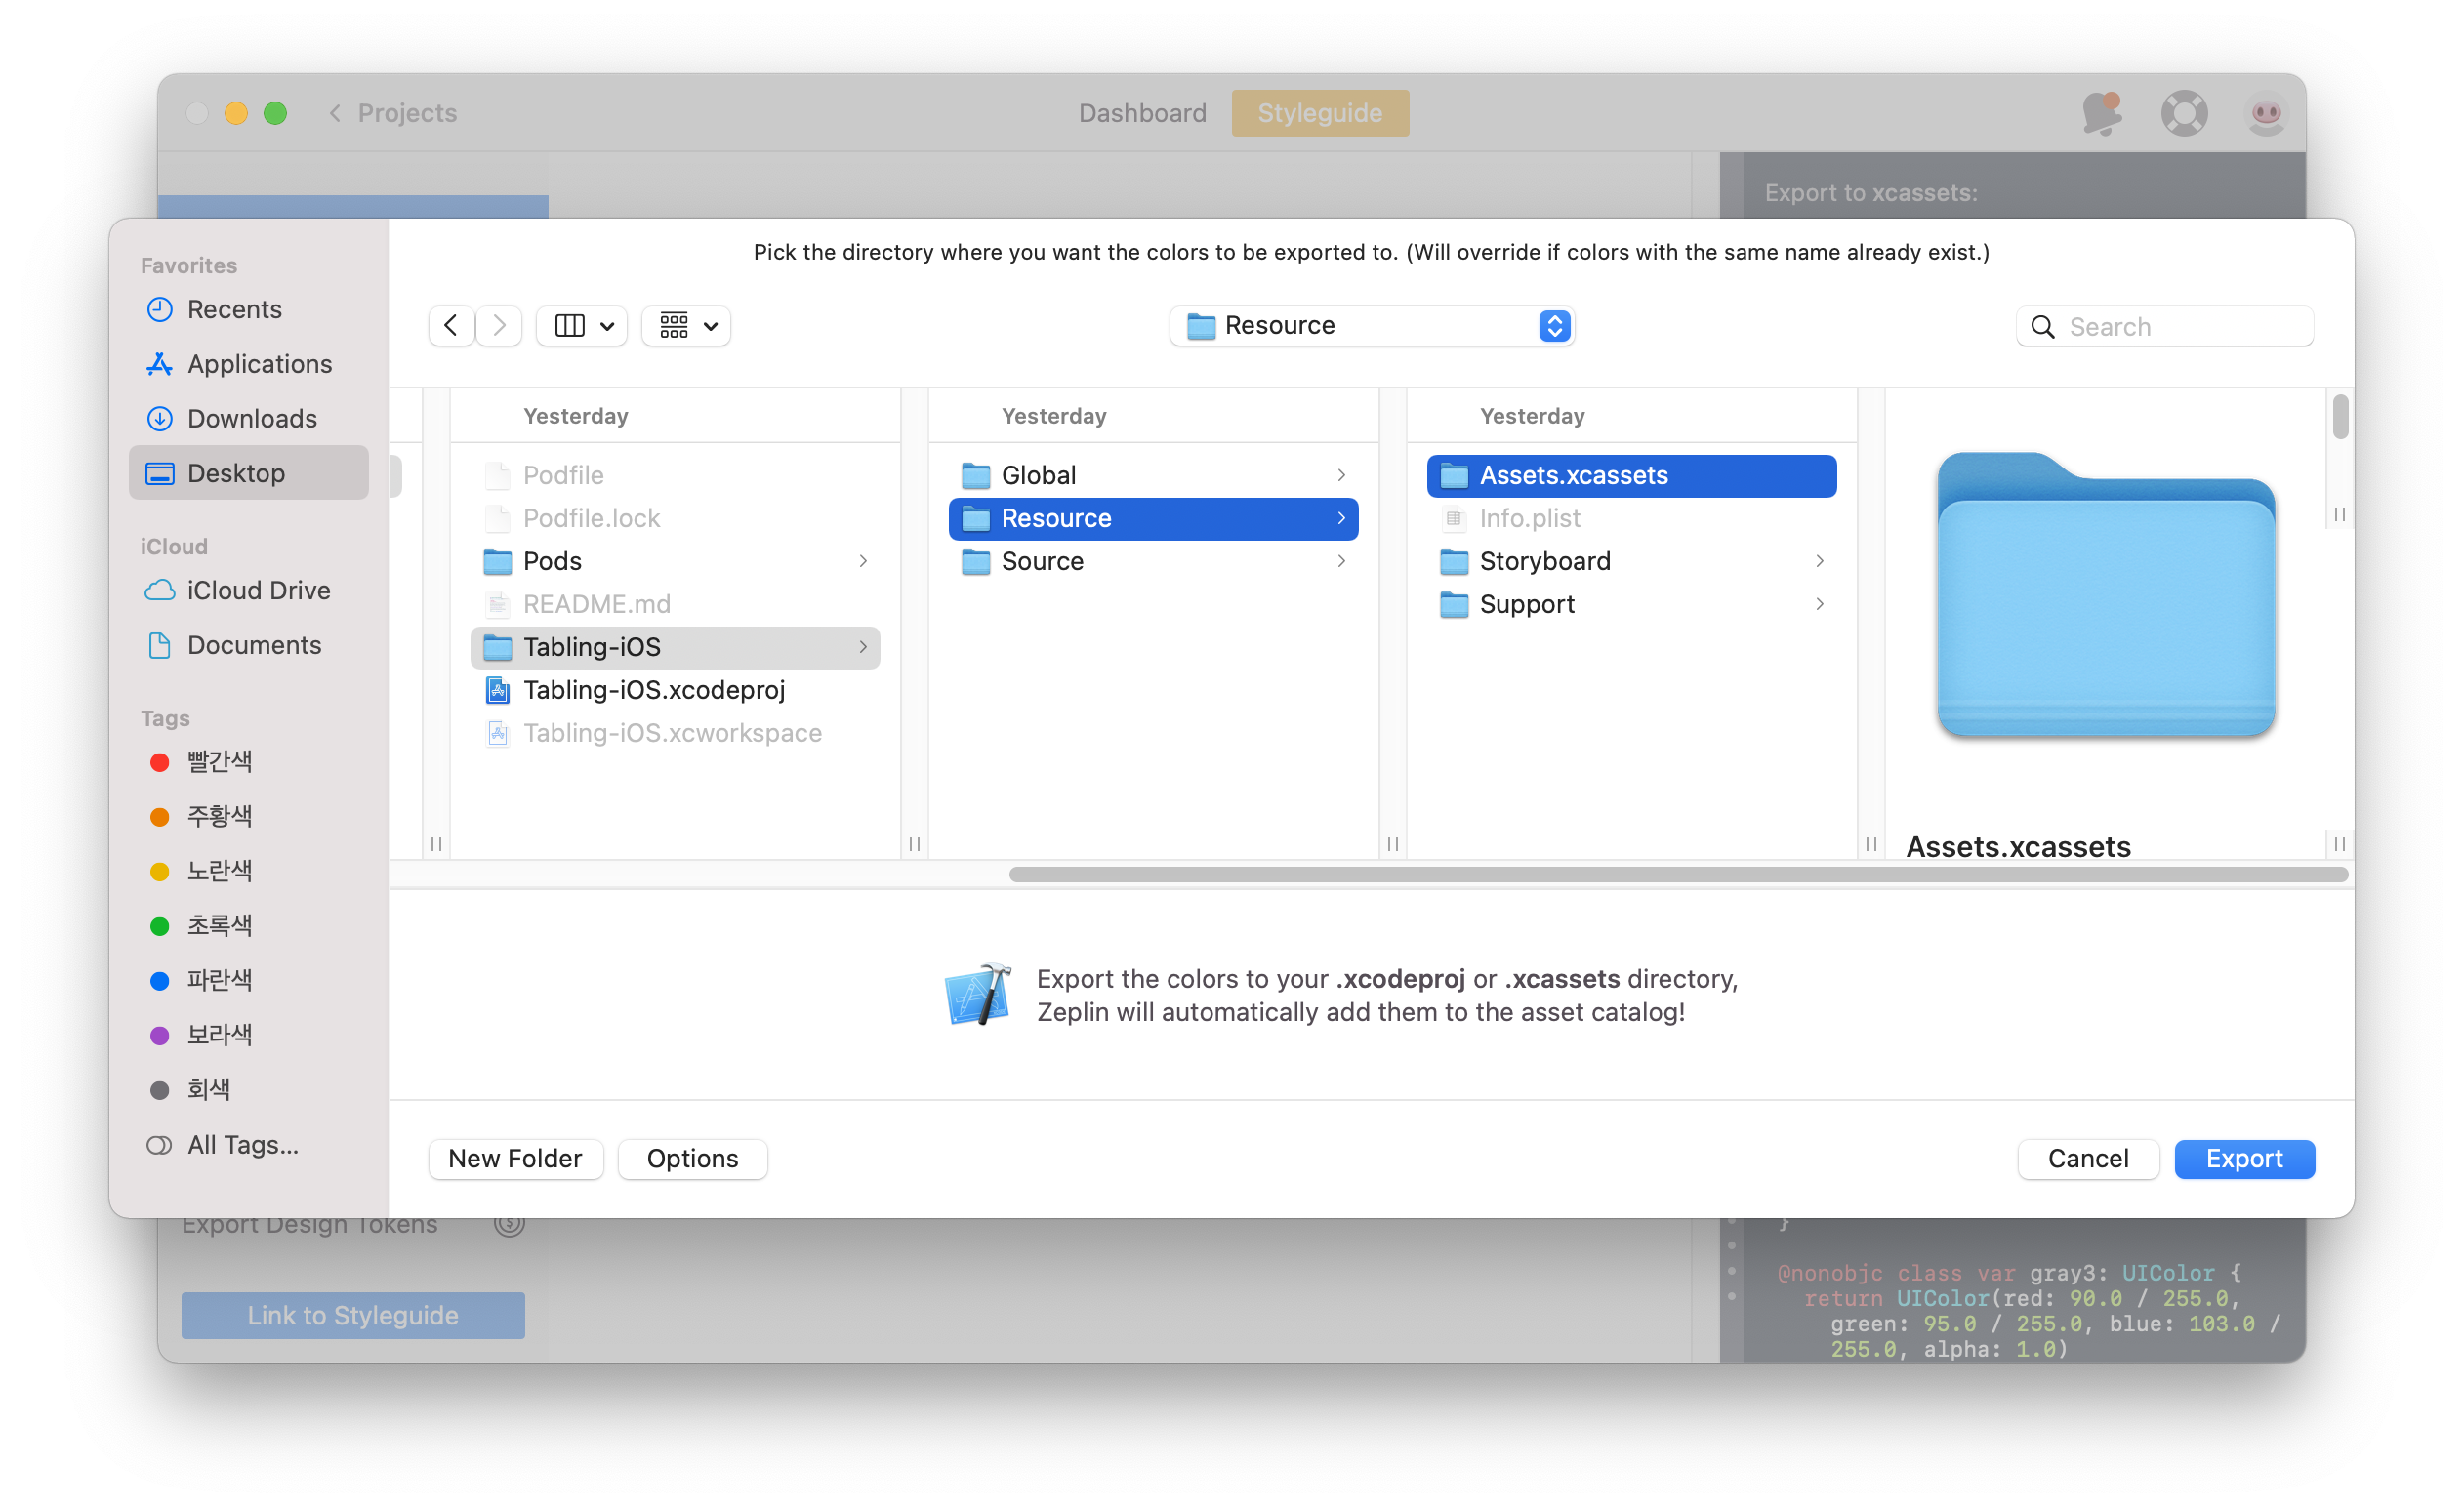Open the Source folder

[x=1042, y=561]
